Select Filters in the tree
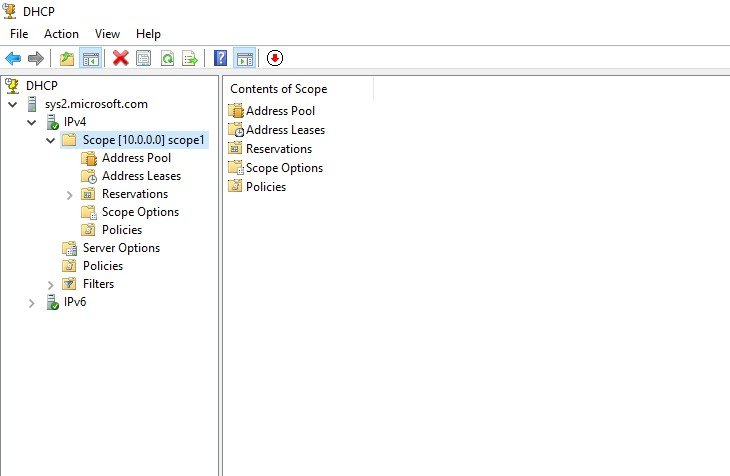The height and width of the screenshot is (476, 730). click(x=98, y=284)
